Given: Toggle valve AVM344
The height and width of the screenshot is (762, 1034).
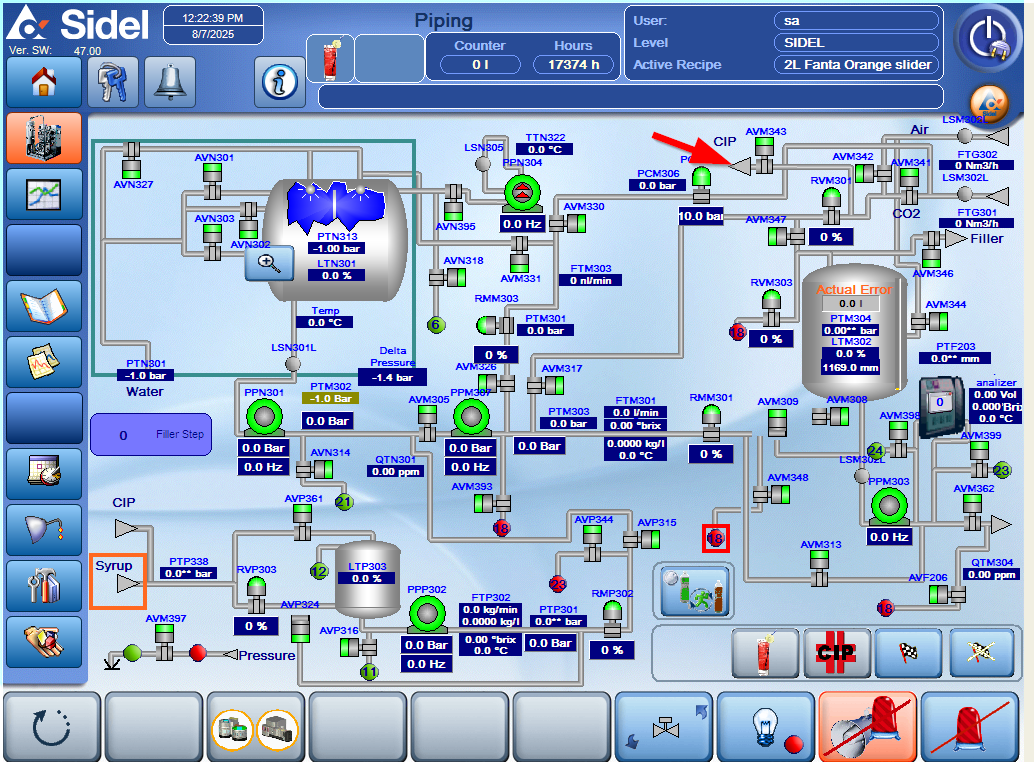Looking at the screenshot, I should [930, 322].
